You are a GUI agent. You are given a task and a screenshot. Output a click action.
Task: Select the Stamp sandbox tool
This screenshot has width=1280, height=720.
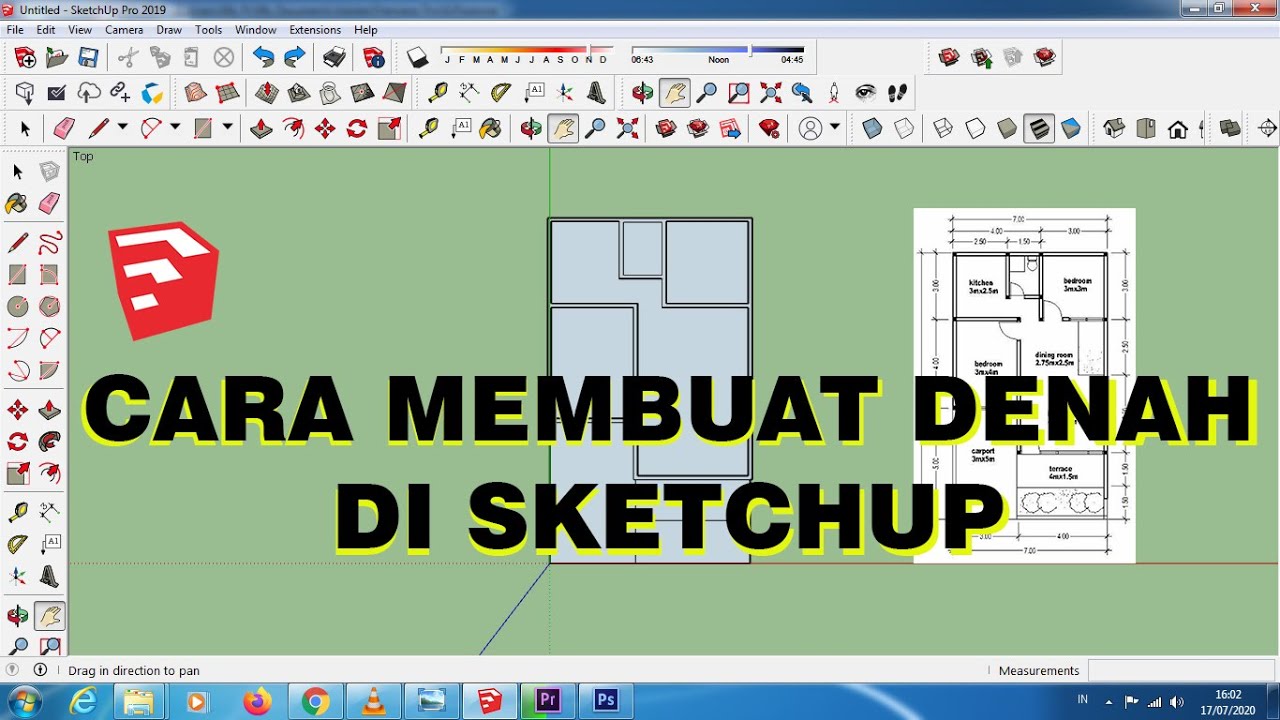click(299, 93)
